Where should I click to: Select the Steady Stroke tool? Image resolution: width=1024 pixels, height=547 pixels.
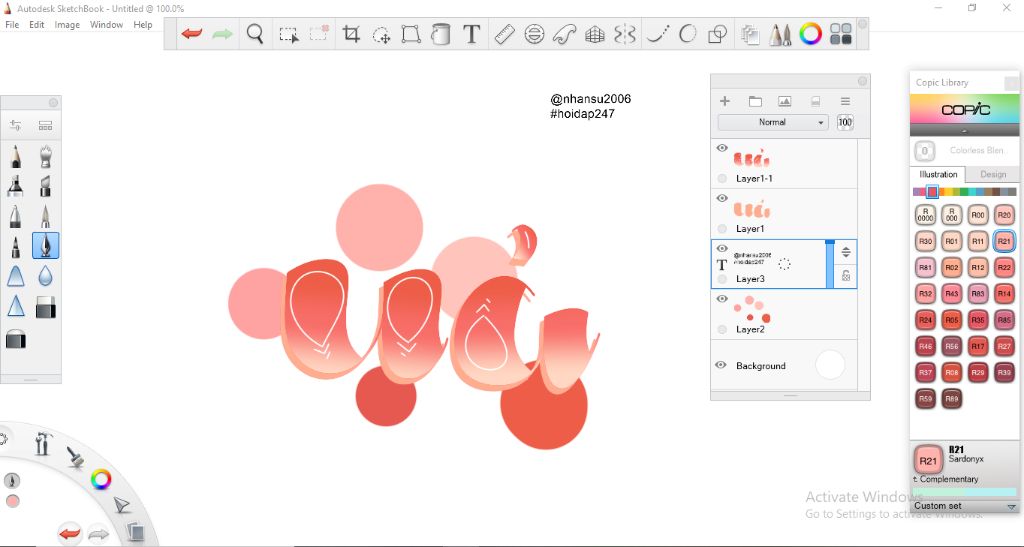tap(658, 34)
